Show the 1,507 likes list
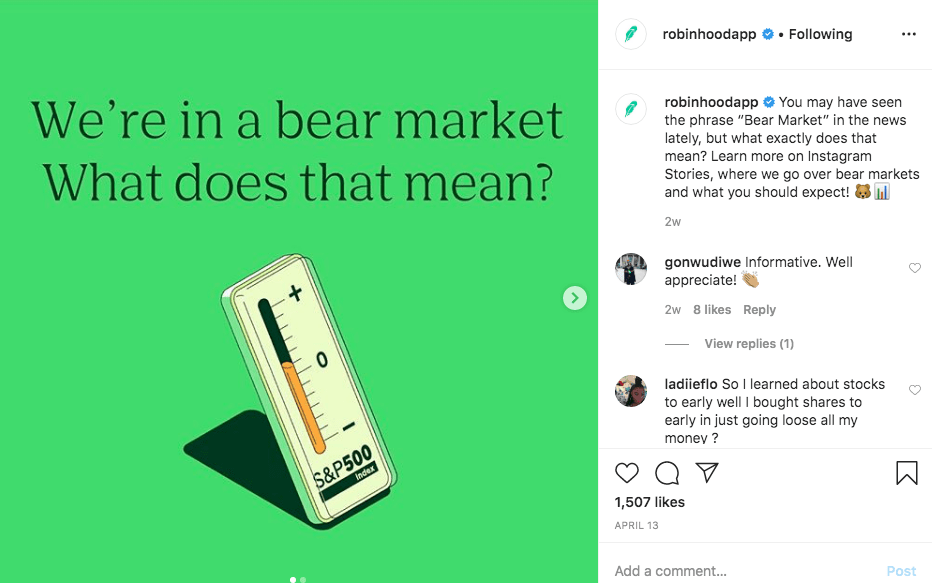The height and width of the screenshot is (583, 932). coord(650,502)
